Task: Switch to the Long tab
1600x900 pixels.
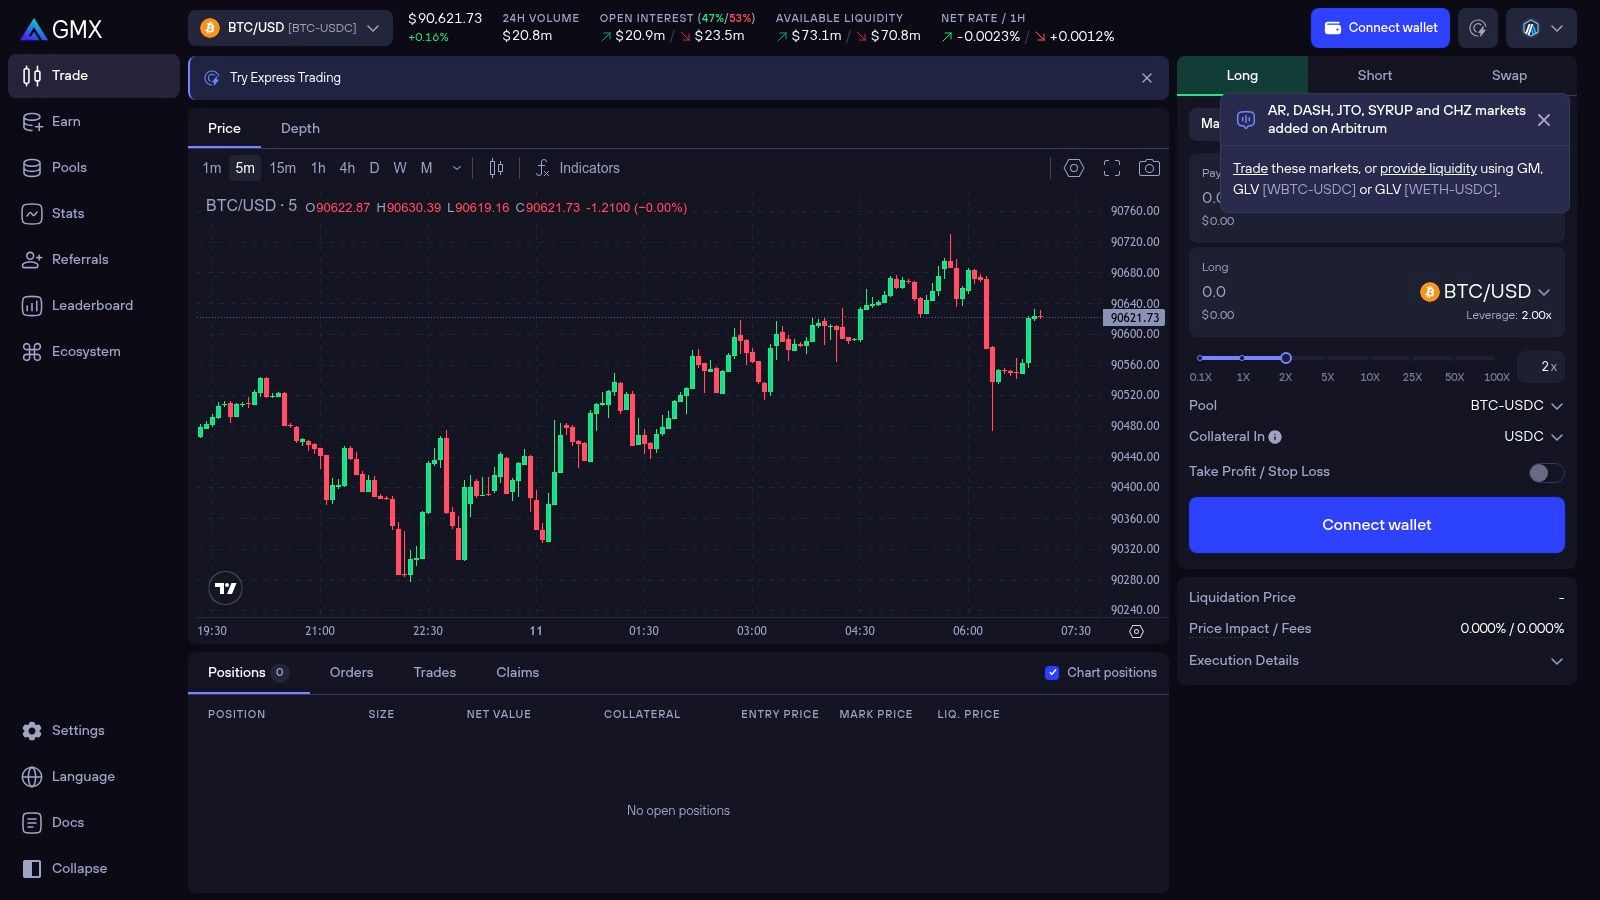Action: pos(1242,76)
